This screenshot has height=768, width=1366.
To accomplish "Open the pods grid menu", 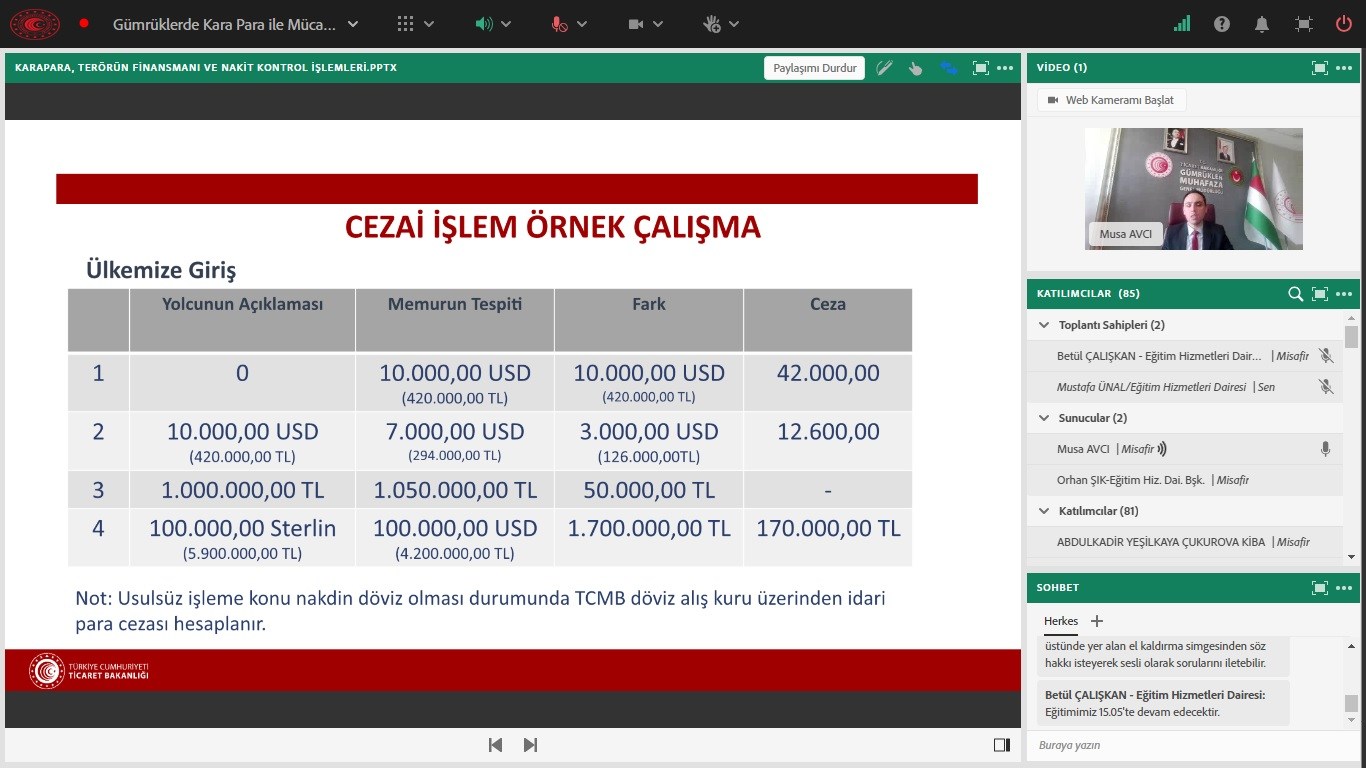I will coord(405,24).
